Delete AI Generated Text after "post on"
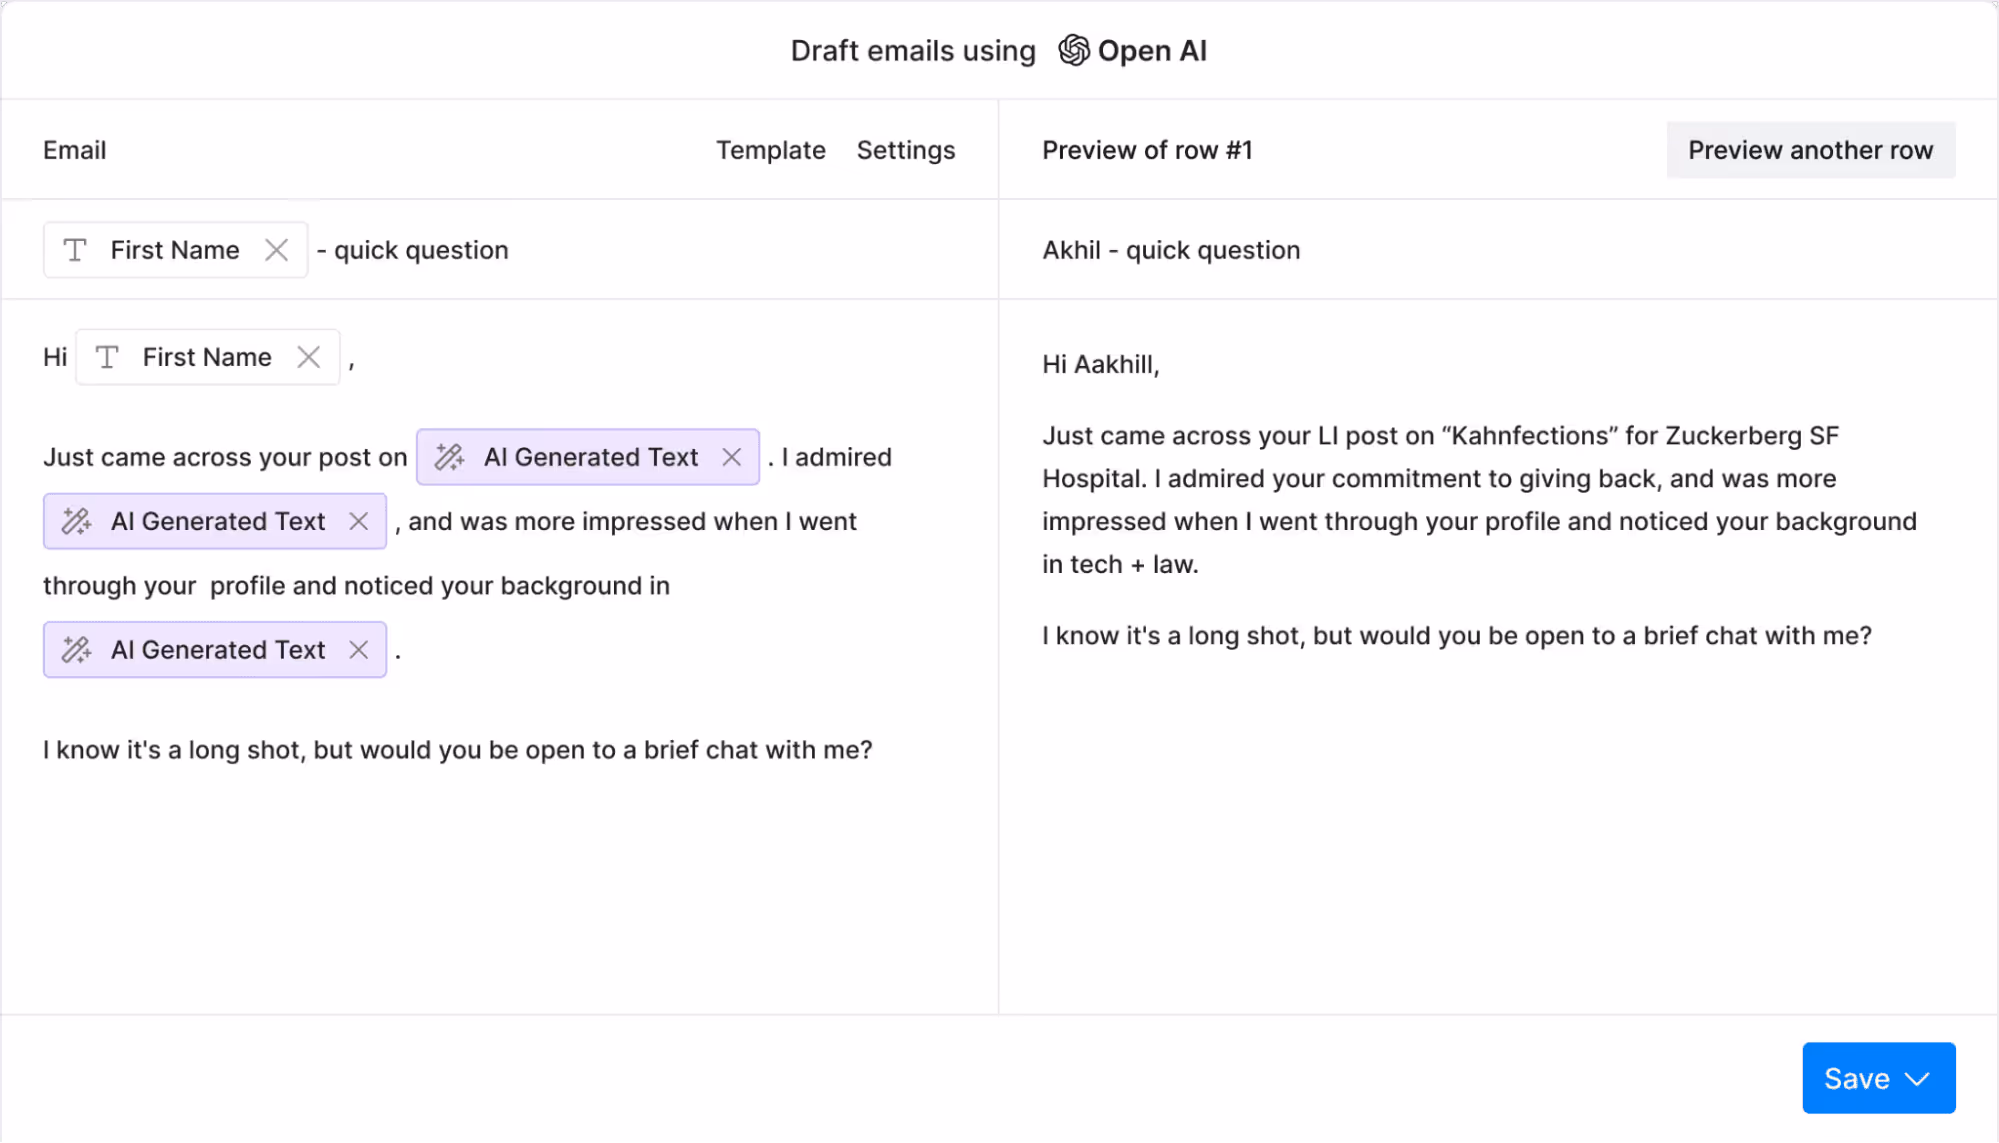 click(732, 457)
